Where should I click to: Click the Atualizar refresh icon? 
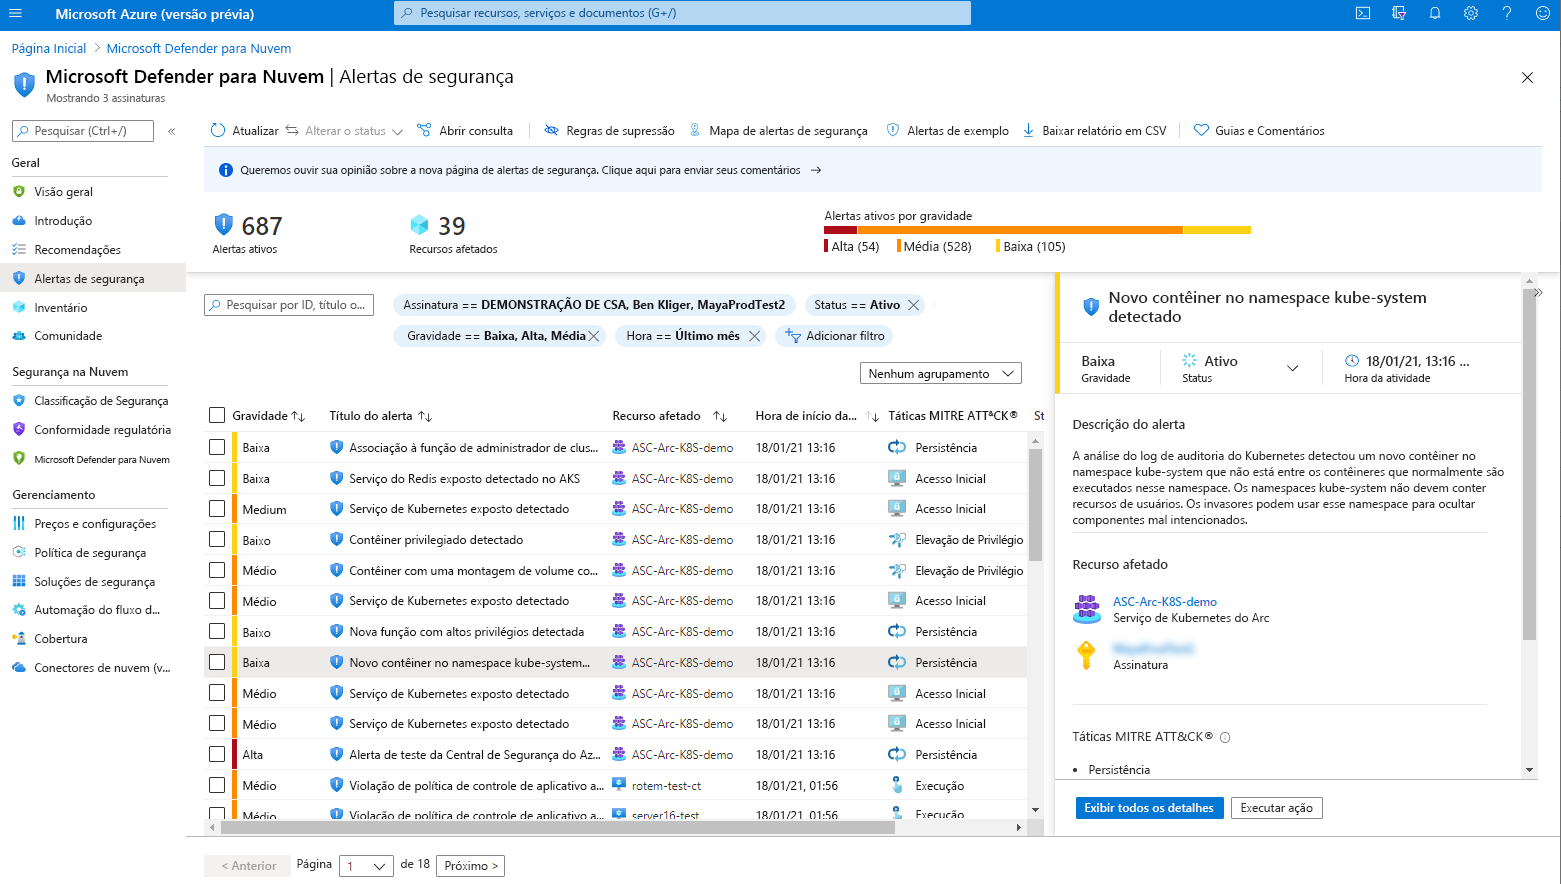click(218, 130)
